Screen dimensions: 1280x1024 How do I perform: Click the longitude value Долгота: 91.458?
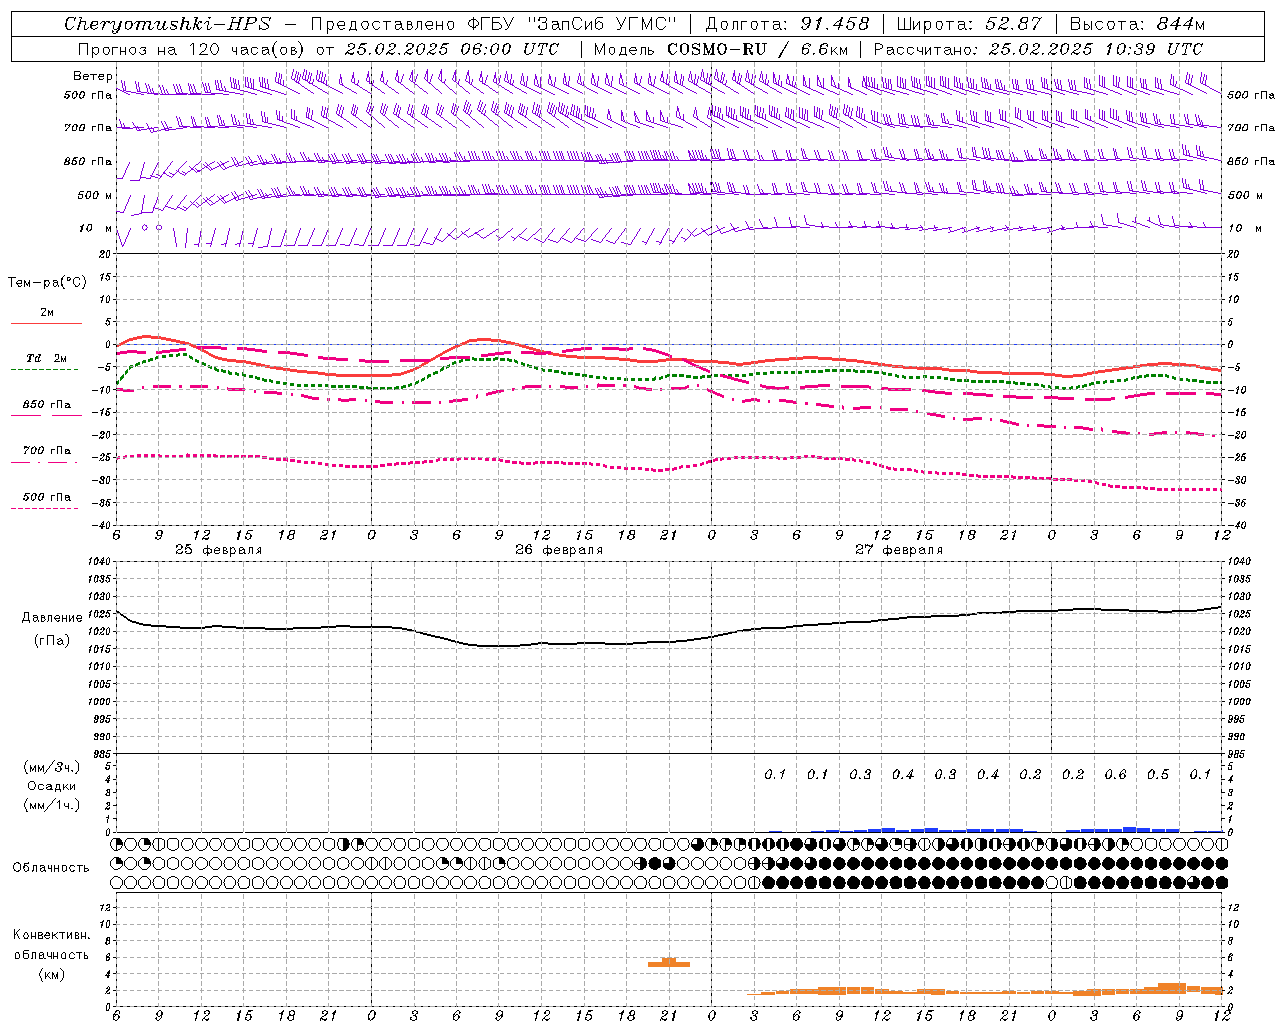(788, 24)
